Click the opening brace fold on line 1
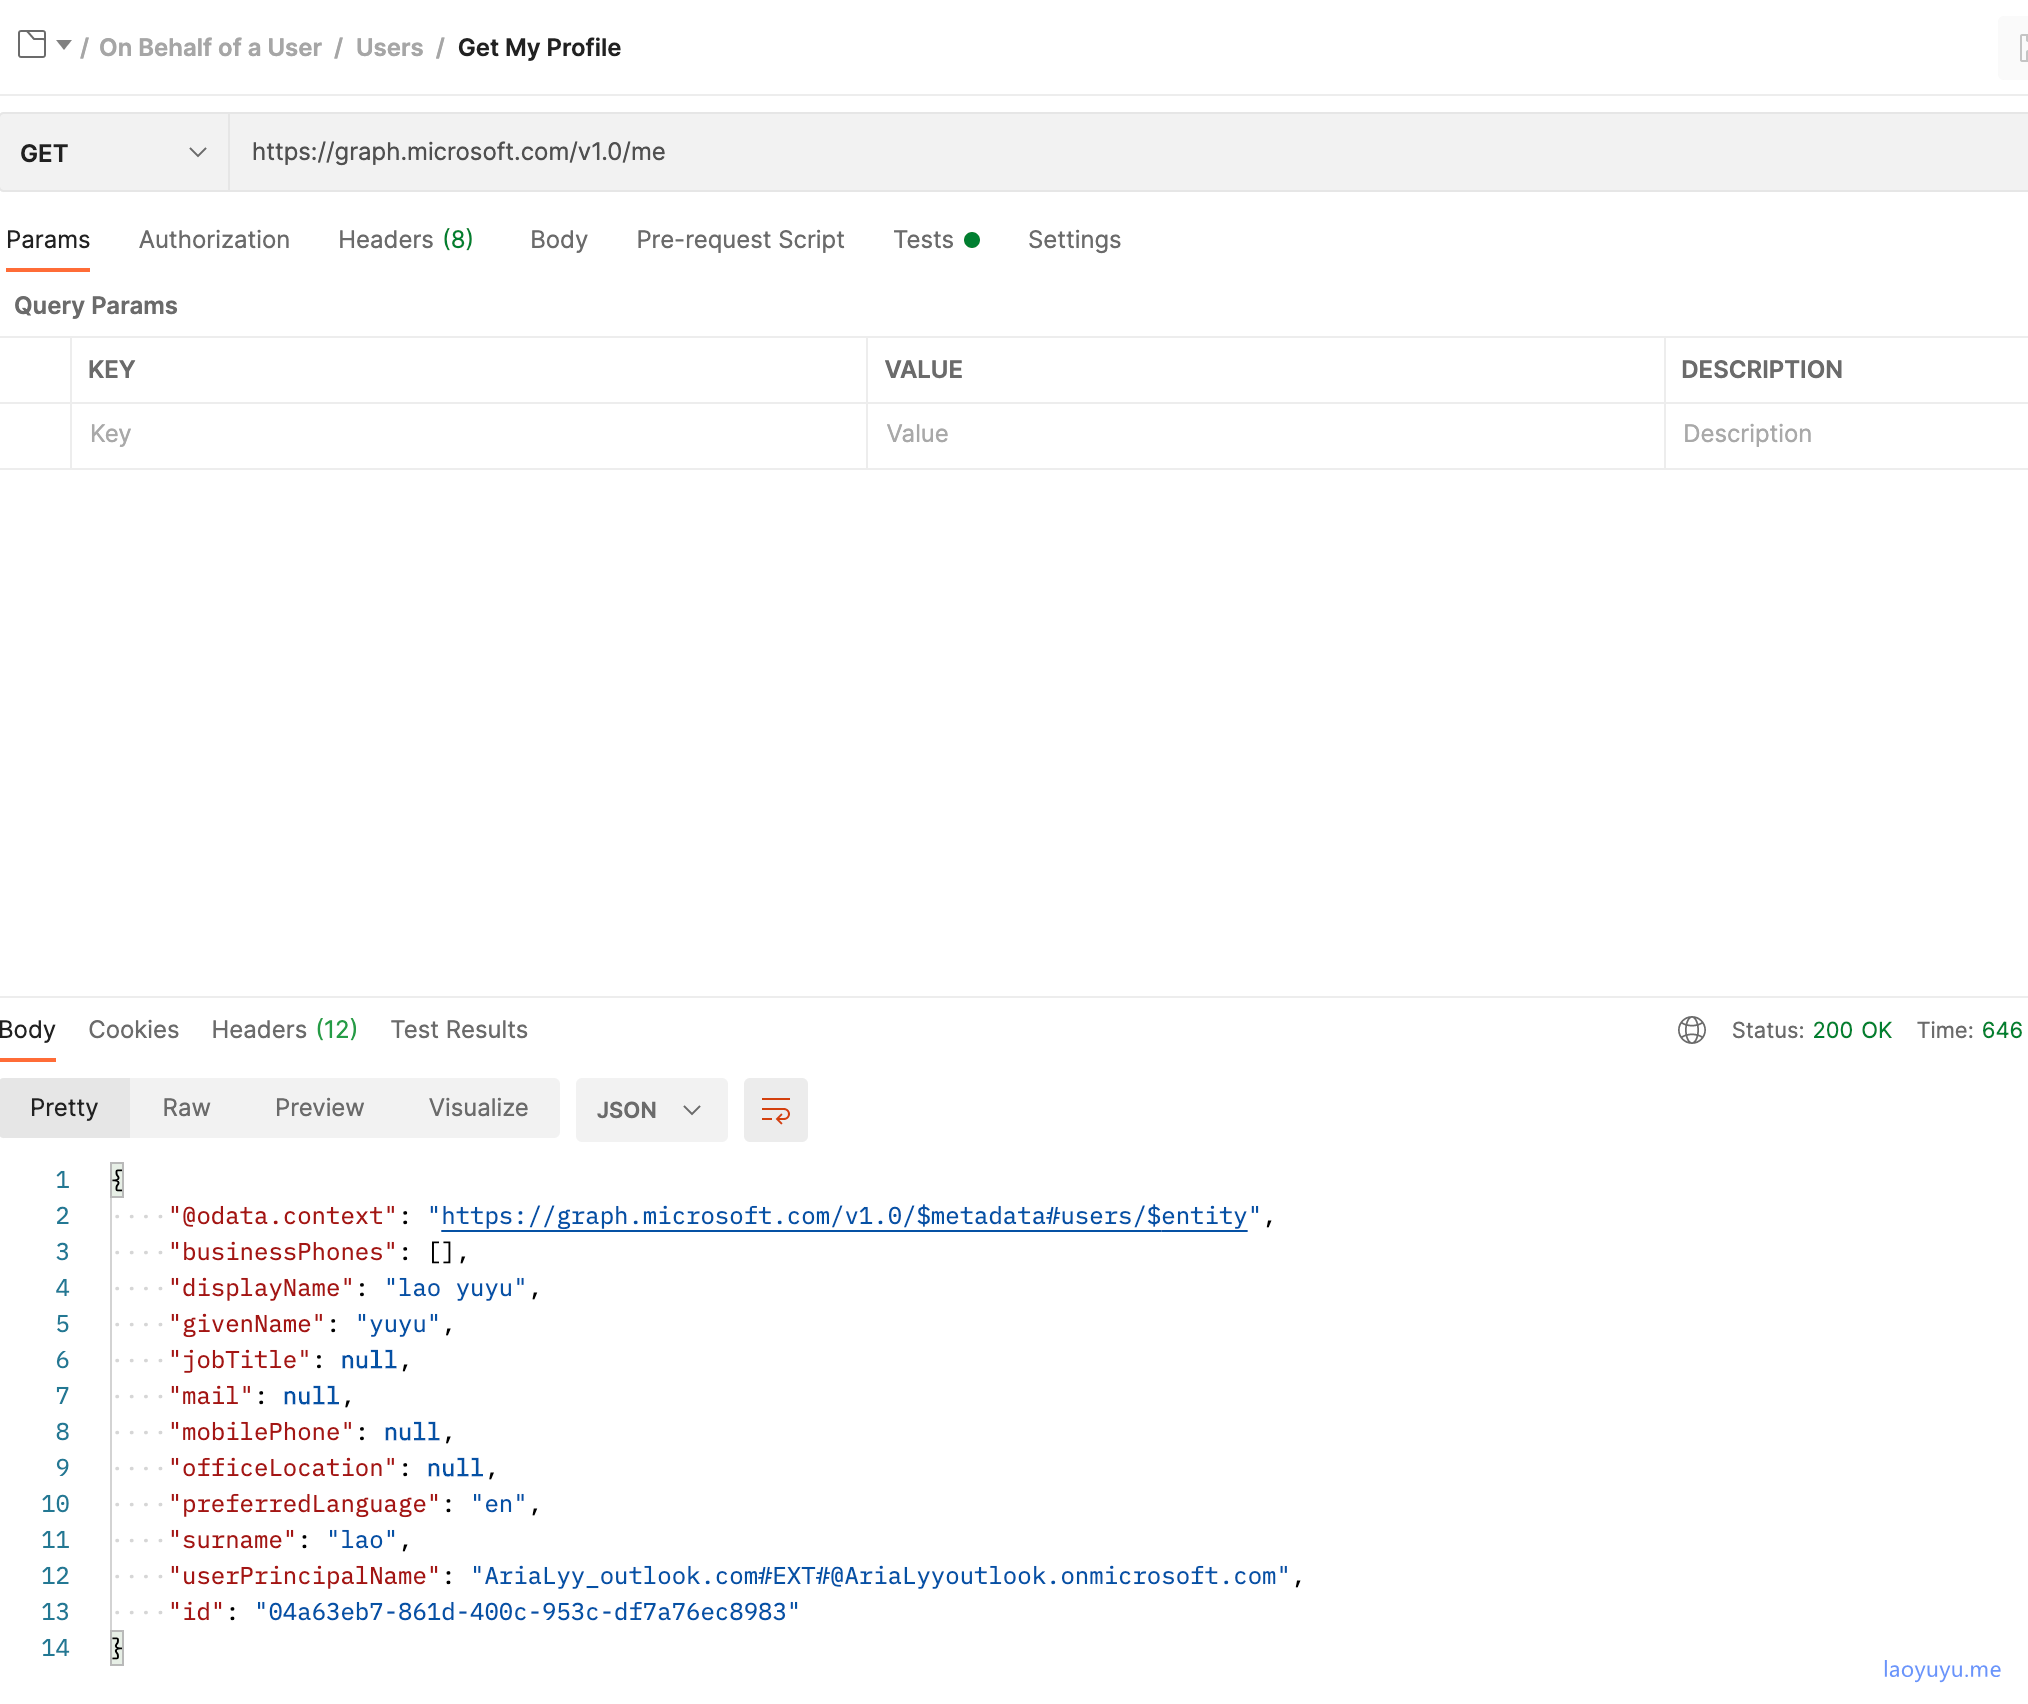Screen dimensions: 2028x1704 (117, 1180)
